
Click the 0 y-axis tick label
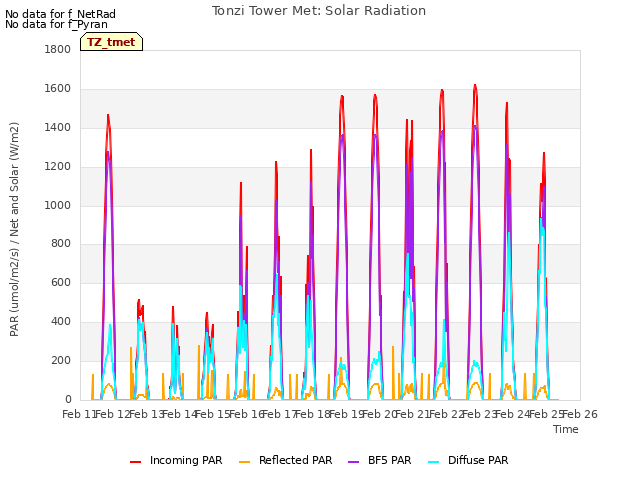tap(68, 400)
